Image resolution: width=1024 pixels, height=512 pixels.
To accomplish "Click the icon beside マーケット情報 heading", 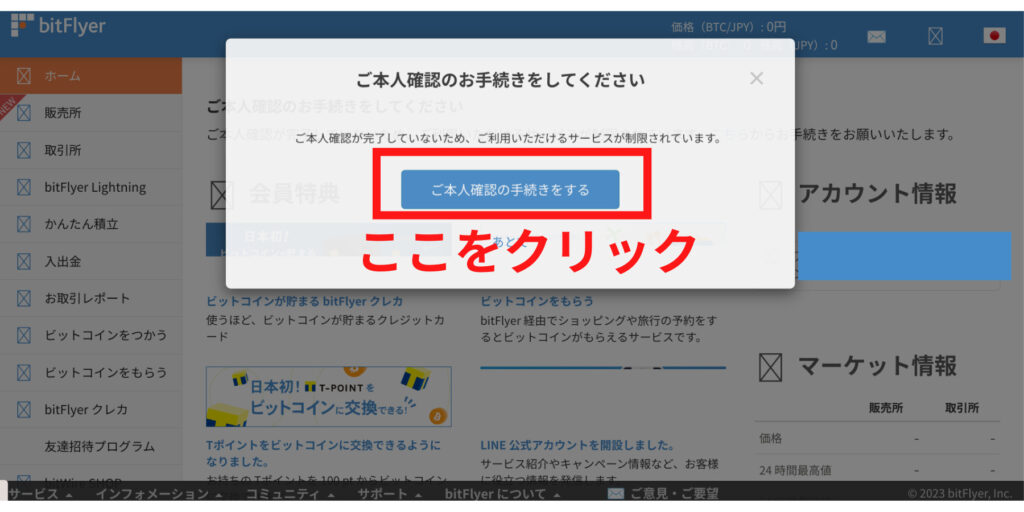I will tap(771, 367).
